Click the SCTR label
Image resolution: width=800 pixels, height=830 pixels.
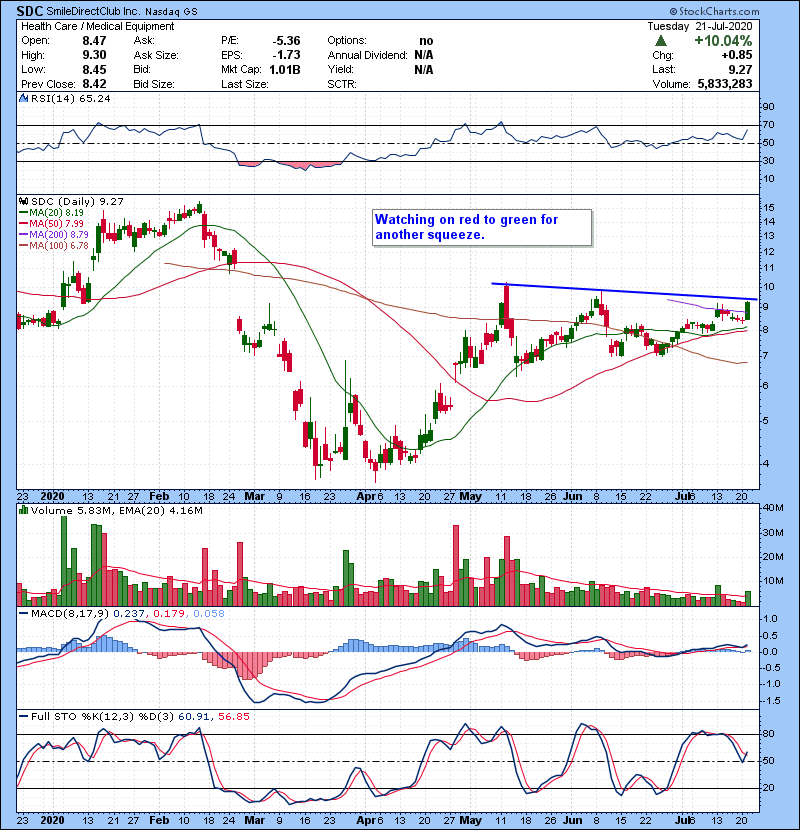pyautogui.click(x=342, y=84)
